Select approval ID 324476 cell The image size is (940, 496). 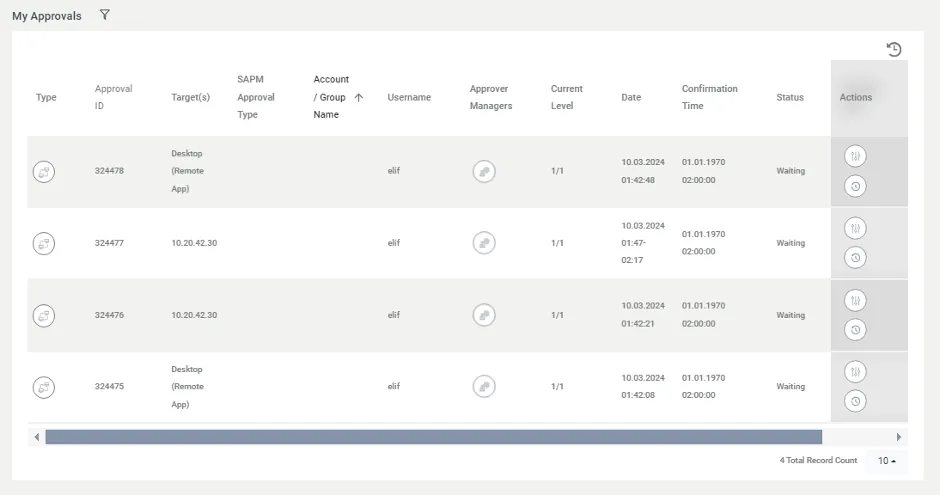coord(109,315)
